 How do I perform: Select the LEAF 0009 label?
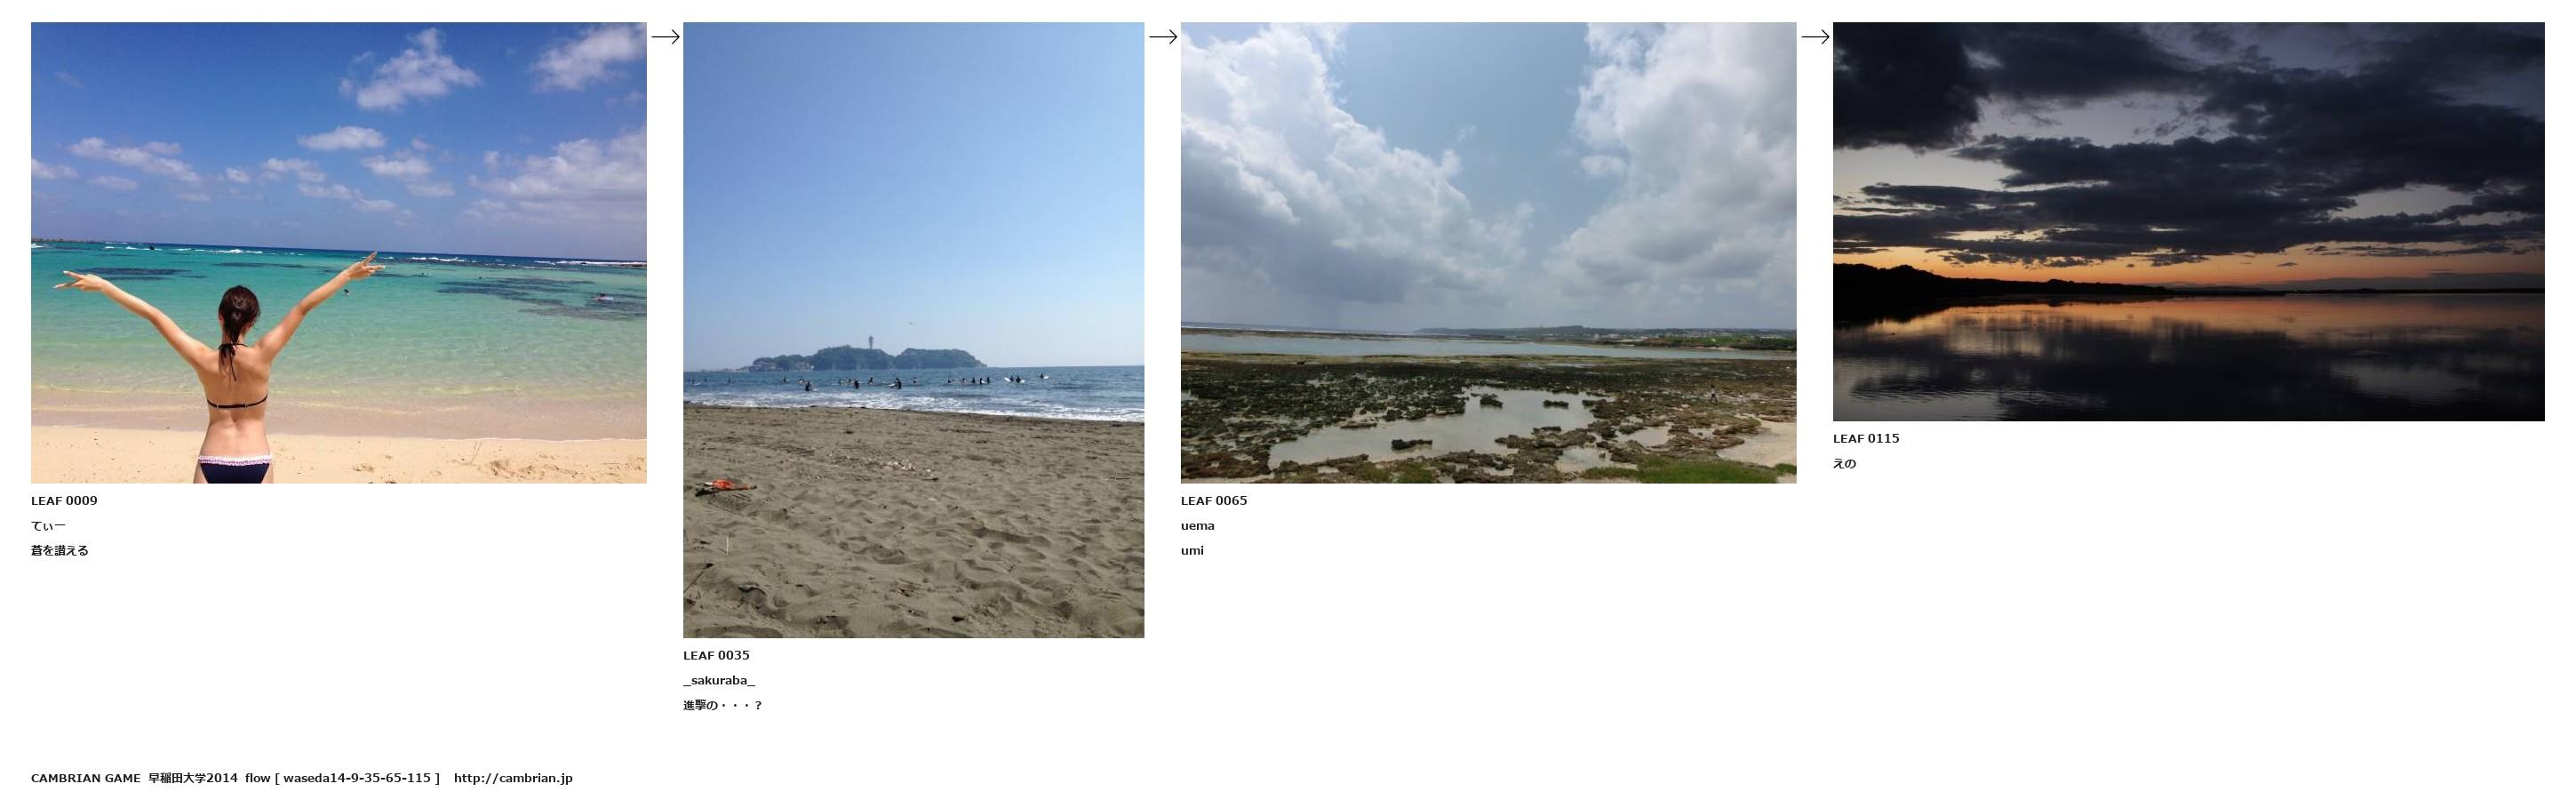pyautogui.click(x=64, y=501)
